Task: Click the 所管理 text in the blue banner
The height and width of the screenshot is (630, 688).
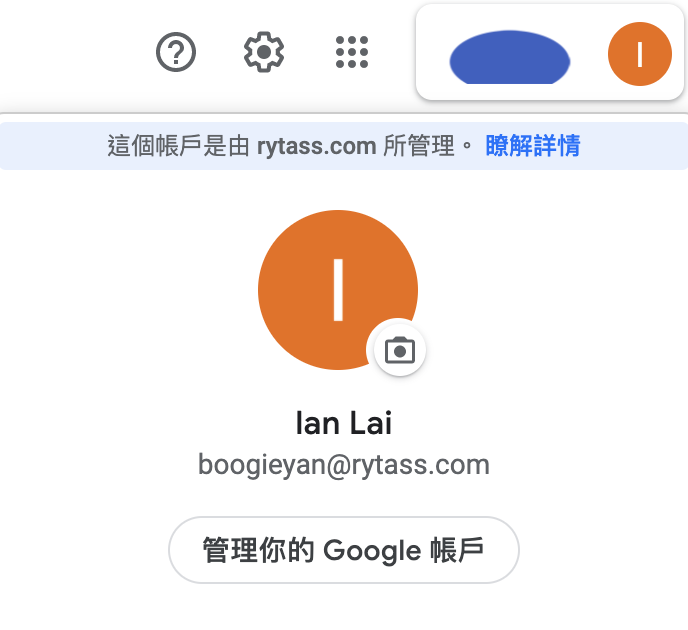Action: coord(419,146)
